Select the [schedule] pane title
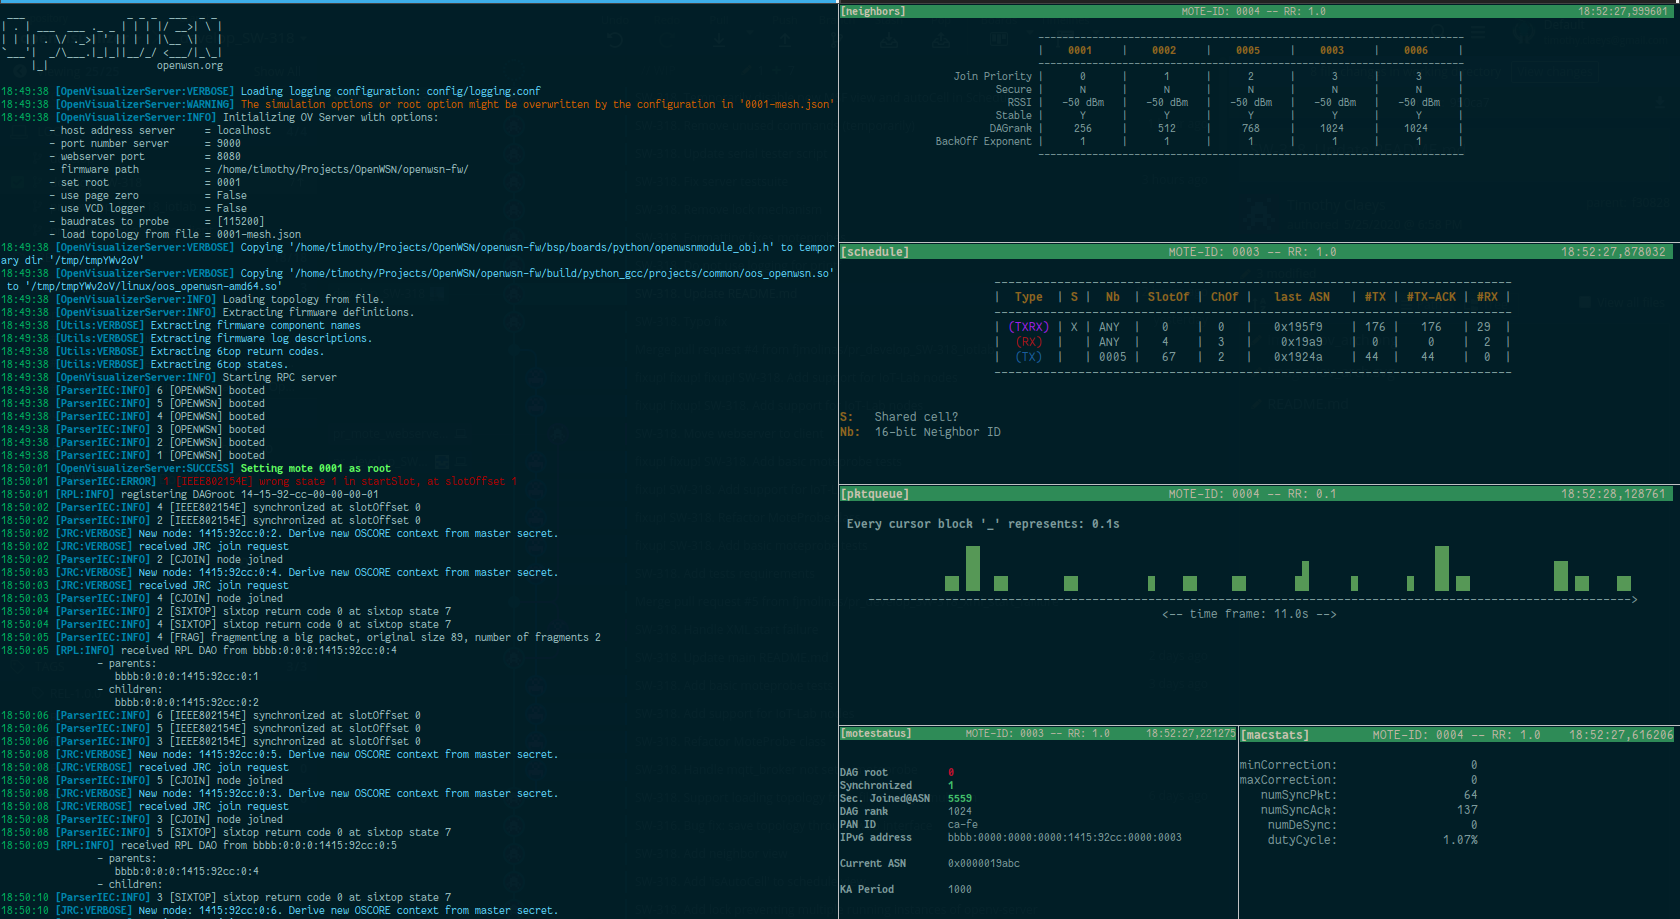 pyautogui.click(x=875, y=252)
